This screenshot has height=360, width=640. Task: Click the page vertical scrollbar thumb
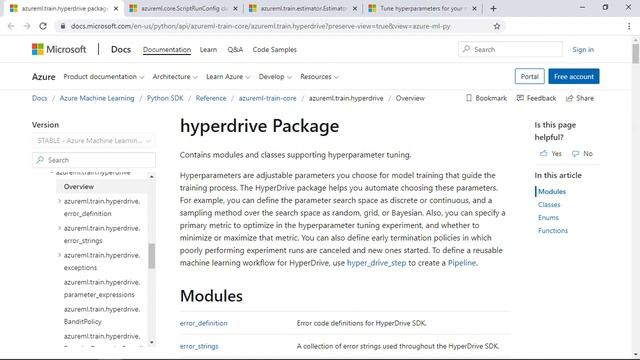[x=636, y=53]
